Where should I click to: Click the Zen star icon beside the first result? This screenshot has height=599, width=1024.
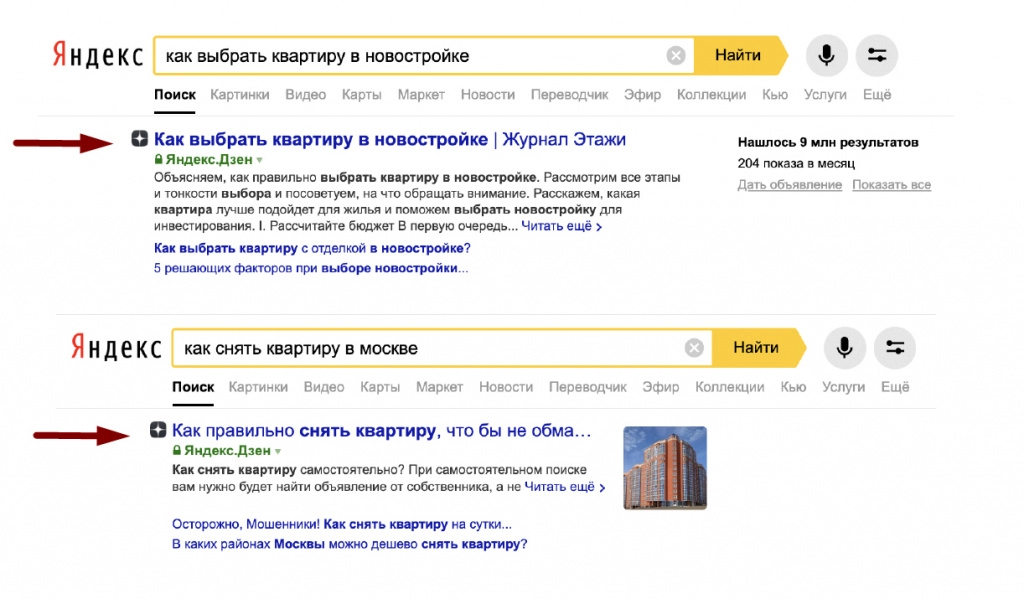tap(139, 139)
